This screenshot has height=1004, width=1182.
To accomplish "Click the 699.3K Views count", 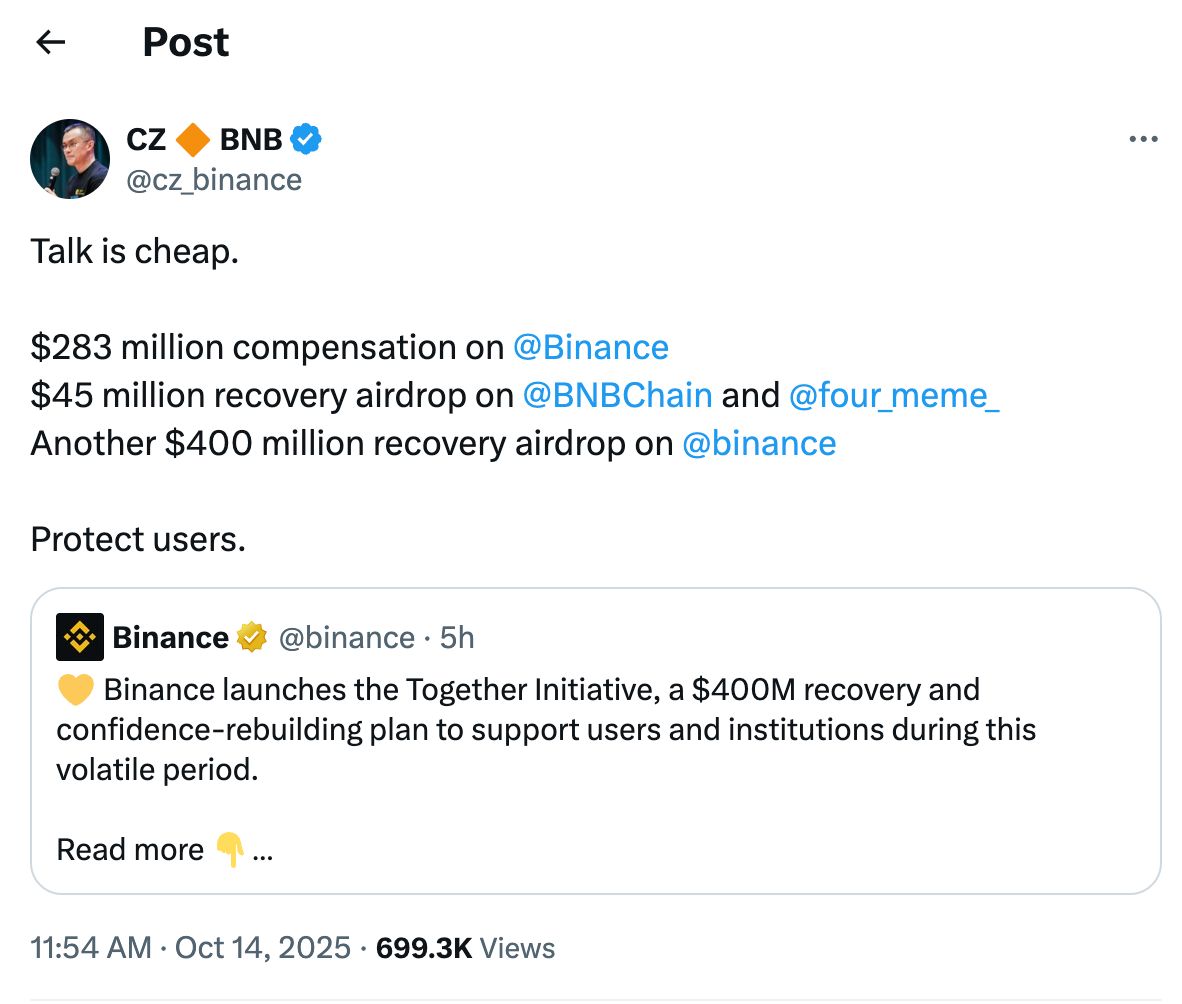I will click(465, 947).
